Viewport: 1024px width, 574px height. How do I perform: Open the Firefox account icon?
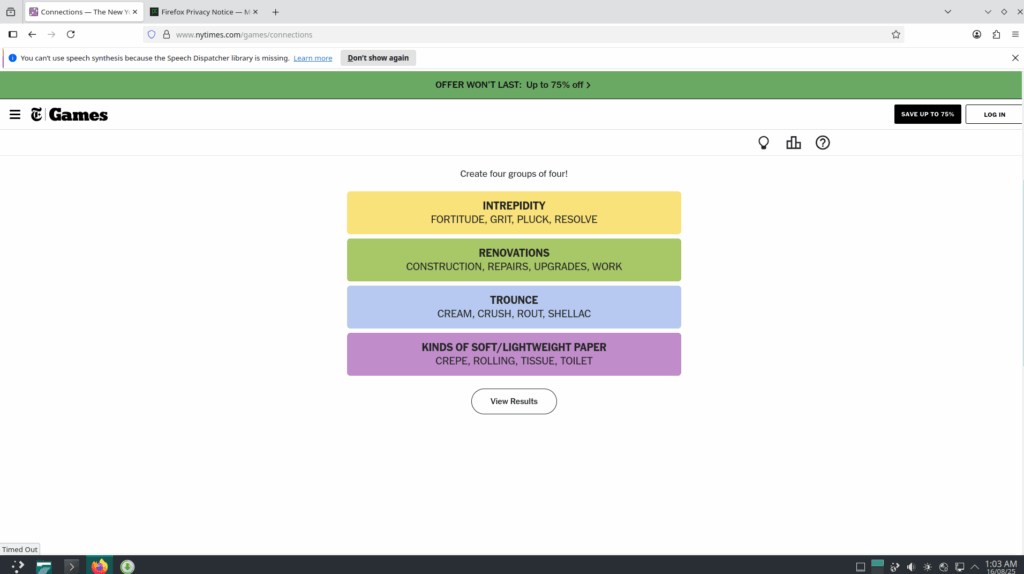(977, 34)
